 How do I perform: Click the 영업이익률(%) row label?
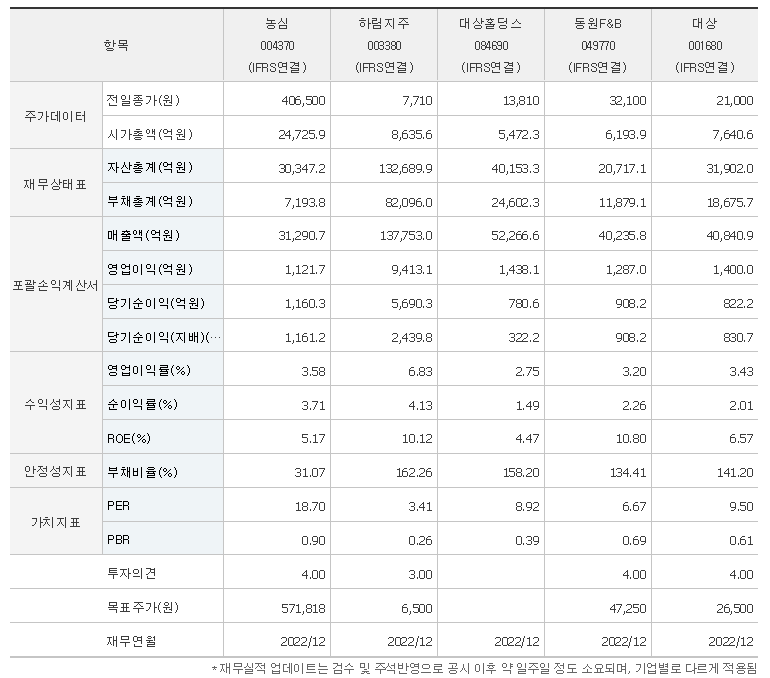[149, 370]
